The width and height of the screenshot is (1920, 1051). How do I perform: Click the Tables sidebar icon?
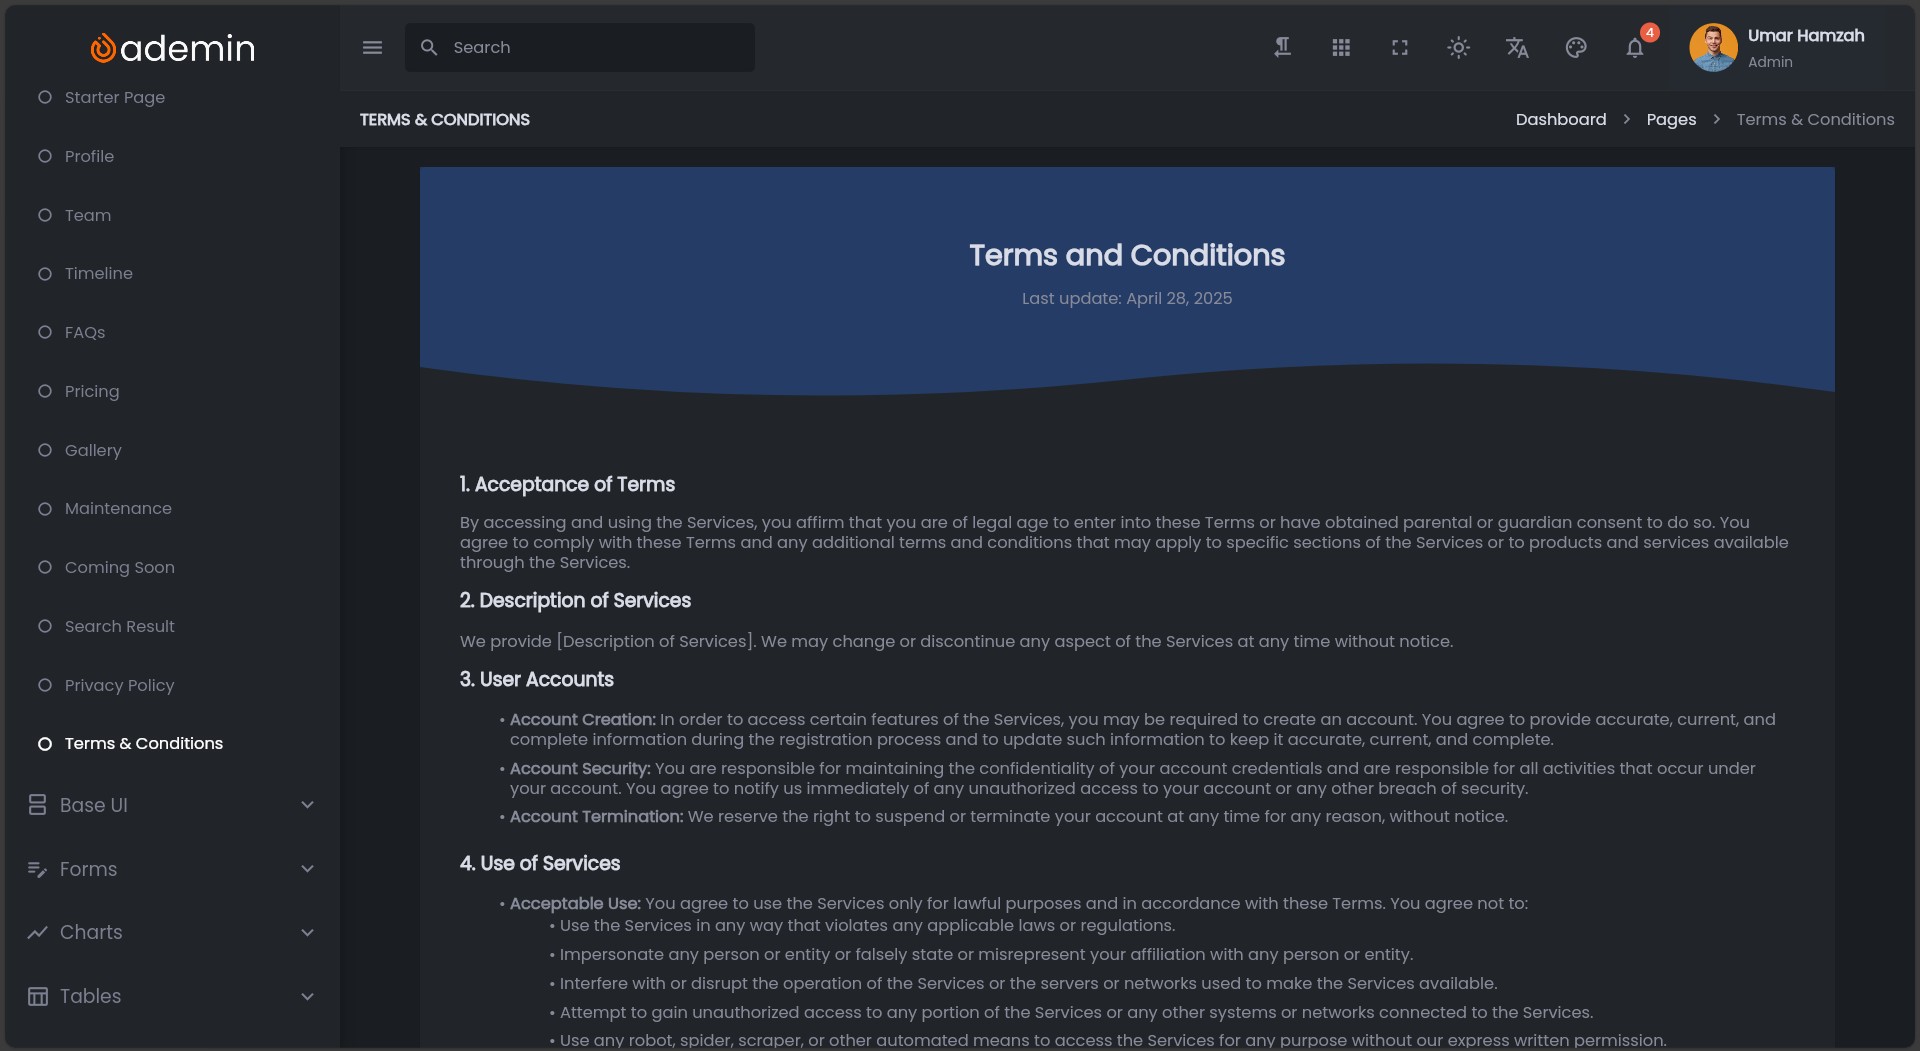(38, 996)
